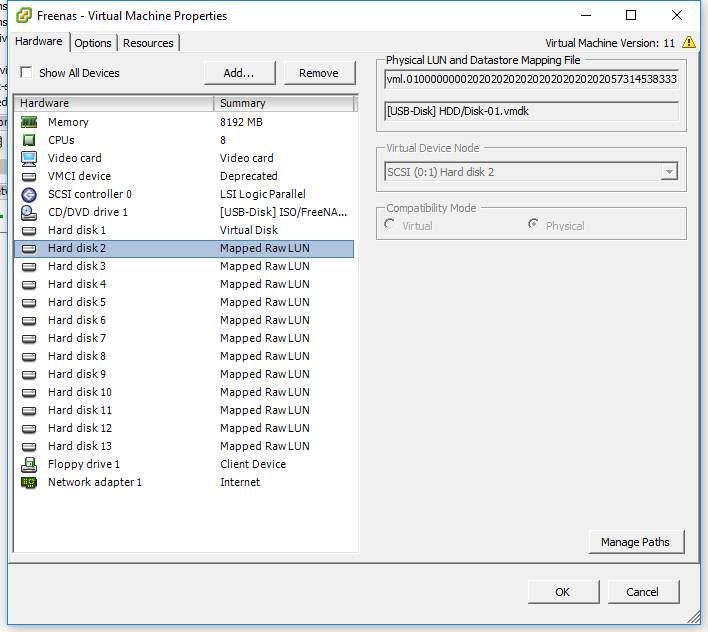Click the 'Floppy drive 1' label
Image resolution: width=708 pixels, height=632 pixels.
click(84, 465)
